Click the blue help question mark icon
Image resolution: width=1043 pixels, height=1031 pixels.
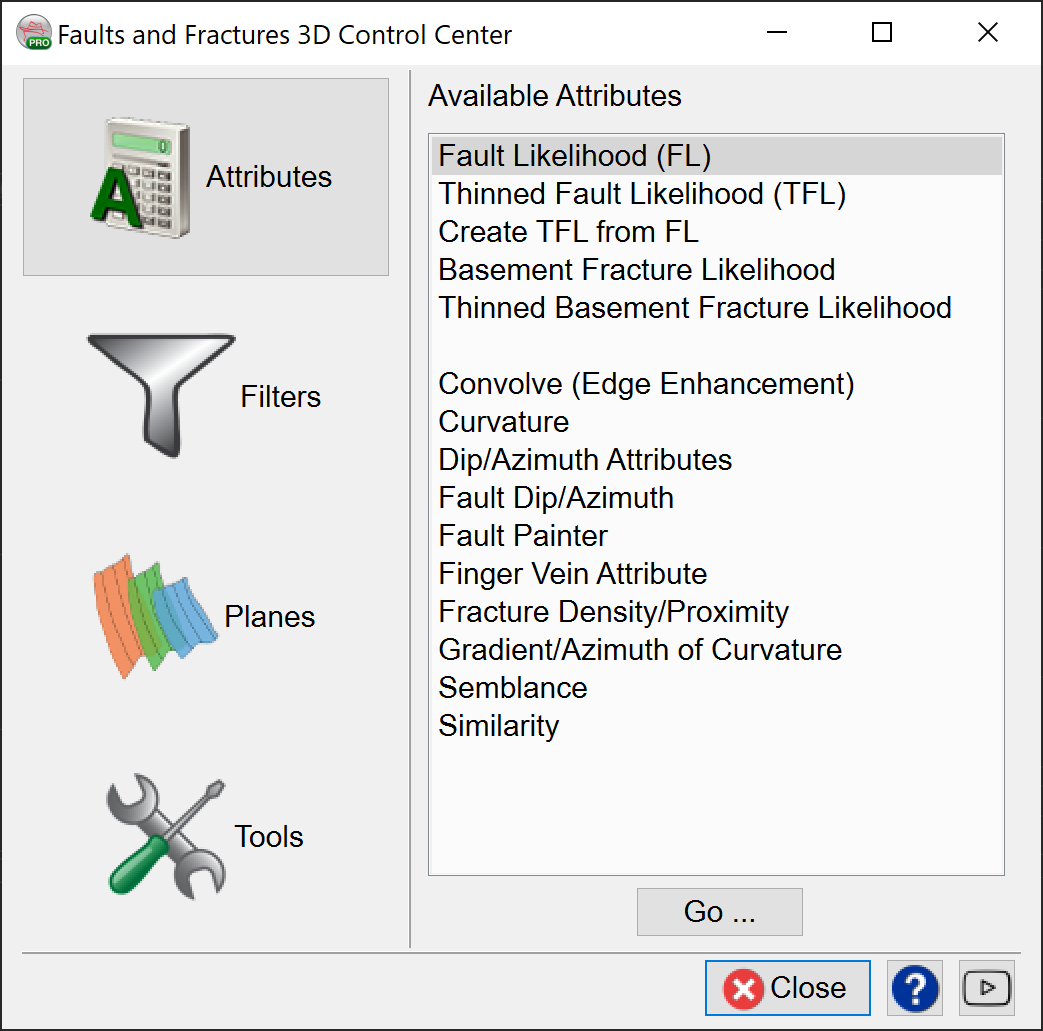click(914, 988)
